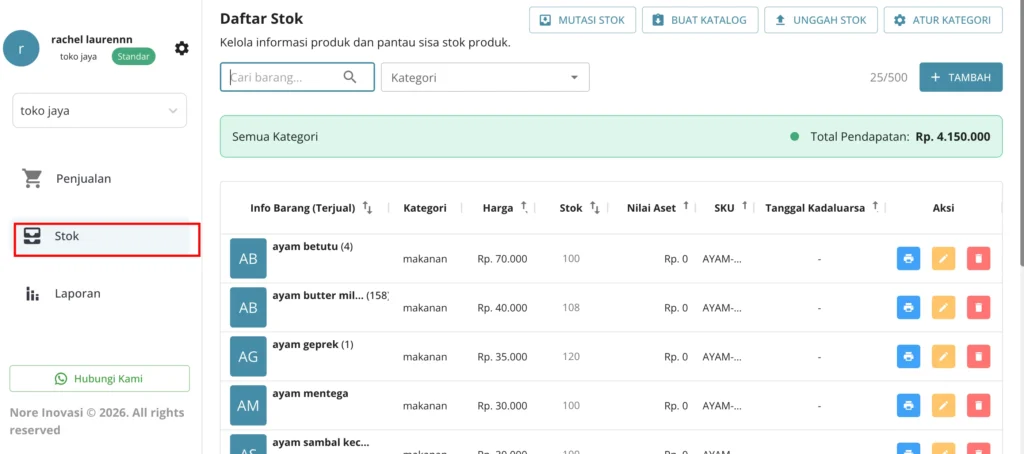Delete the ayam geprek item
The height and width of the screenshot is (454, 1024).
pos(978,357)
